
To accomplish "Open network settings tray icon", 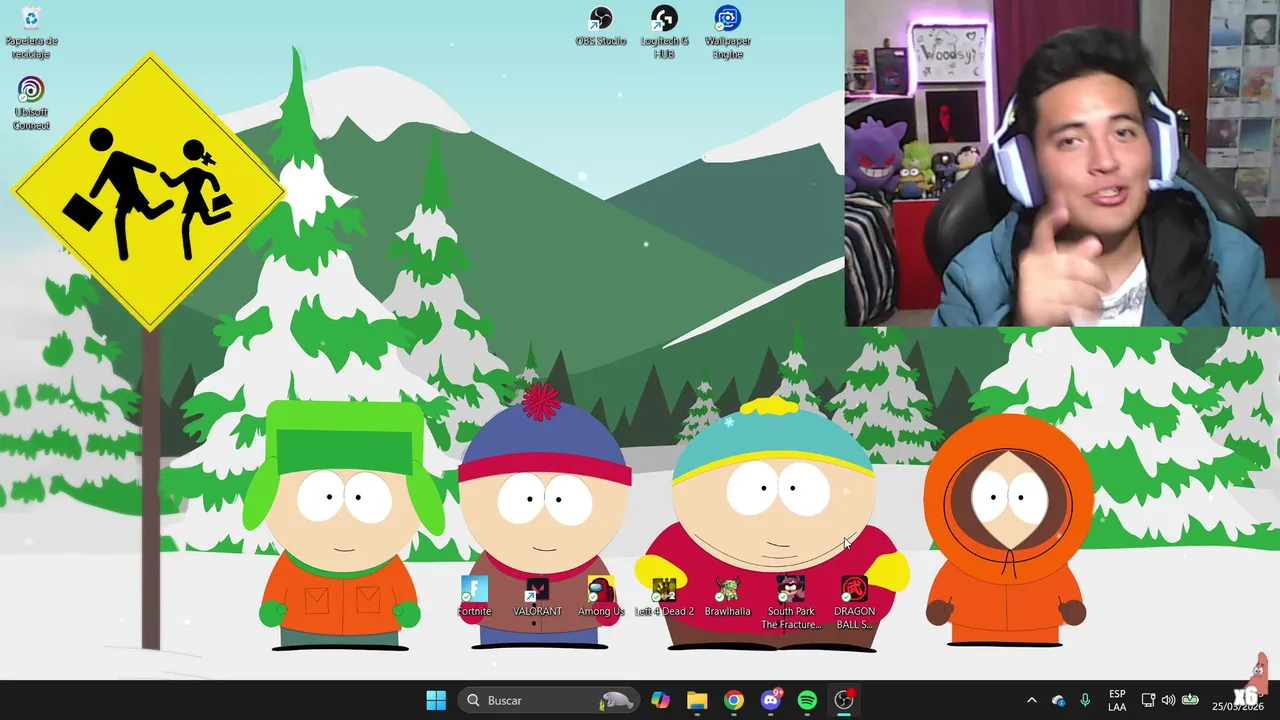I will [1149, 700].
